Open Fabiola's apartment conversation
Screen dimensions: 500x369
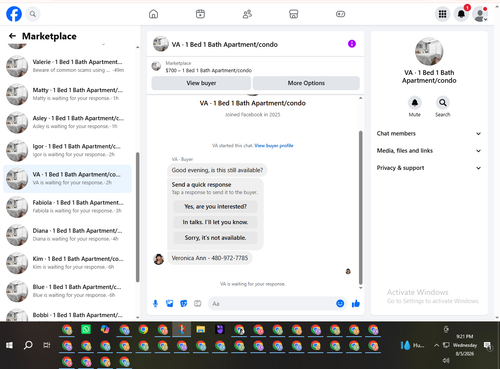(x=67, y=207)
